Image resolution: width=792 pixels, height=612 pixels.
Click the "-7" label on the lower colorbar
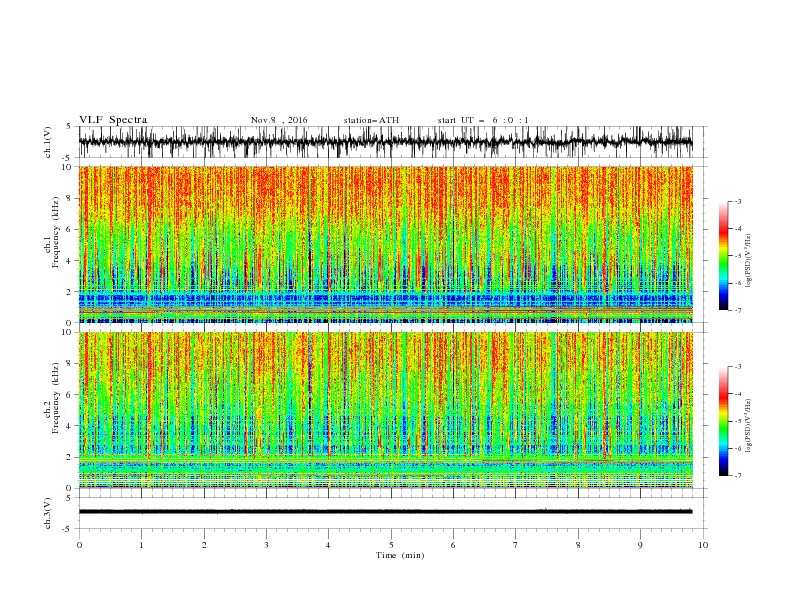737,476
